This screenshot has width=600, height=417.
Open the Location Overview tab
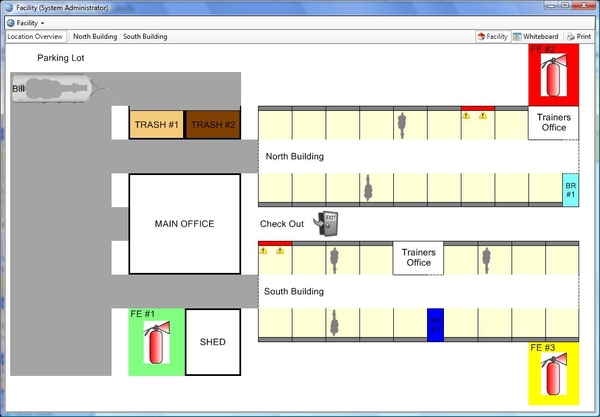[x=36, y=36]
